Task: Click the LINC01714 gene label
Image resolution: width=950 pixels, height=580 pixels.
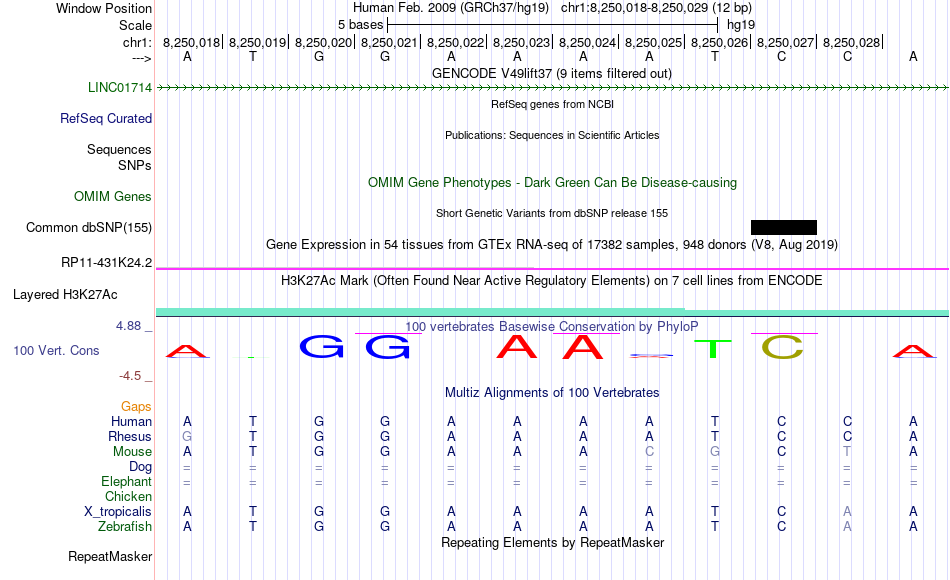Action: [x=120, y=87]
